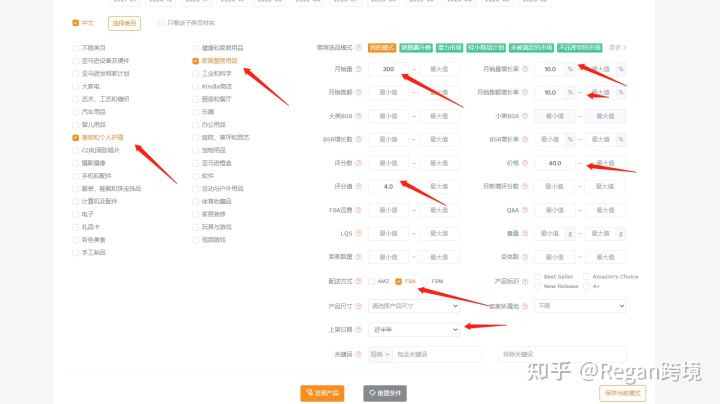Click help icon next to 评分值
This screenshot has width=720, height=404.
coord(359,186)
